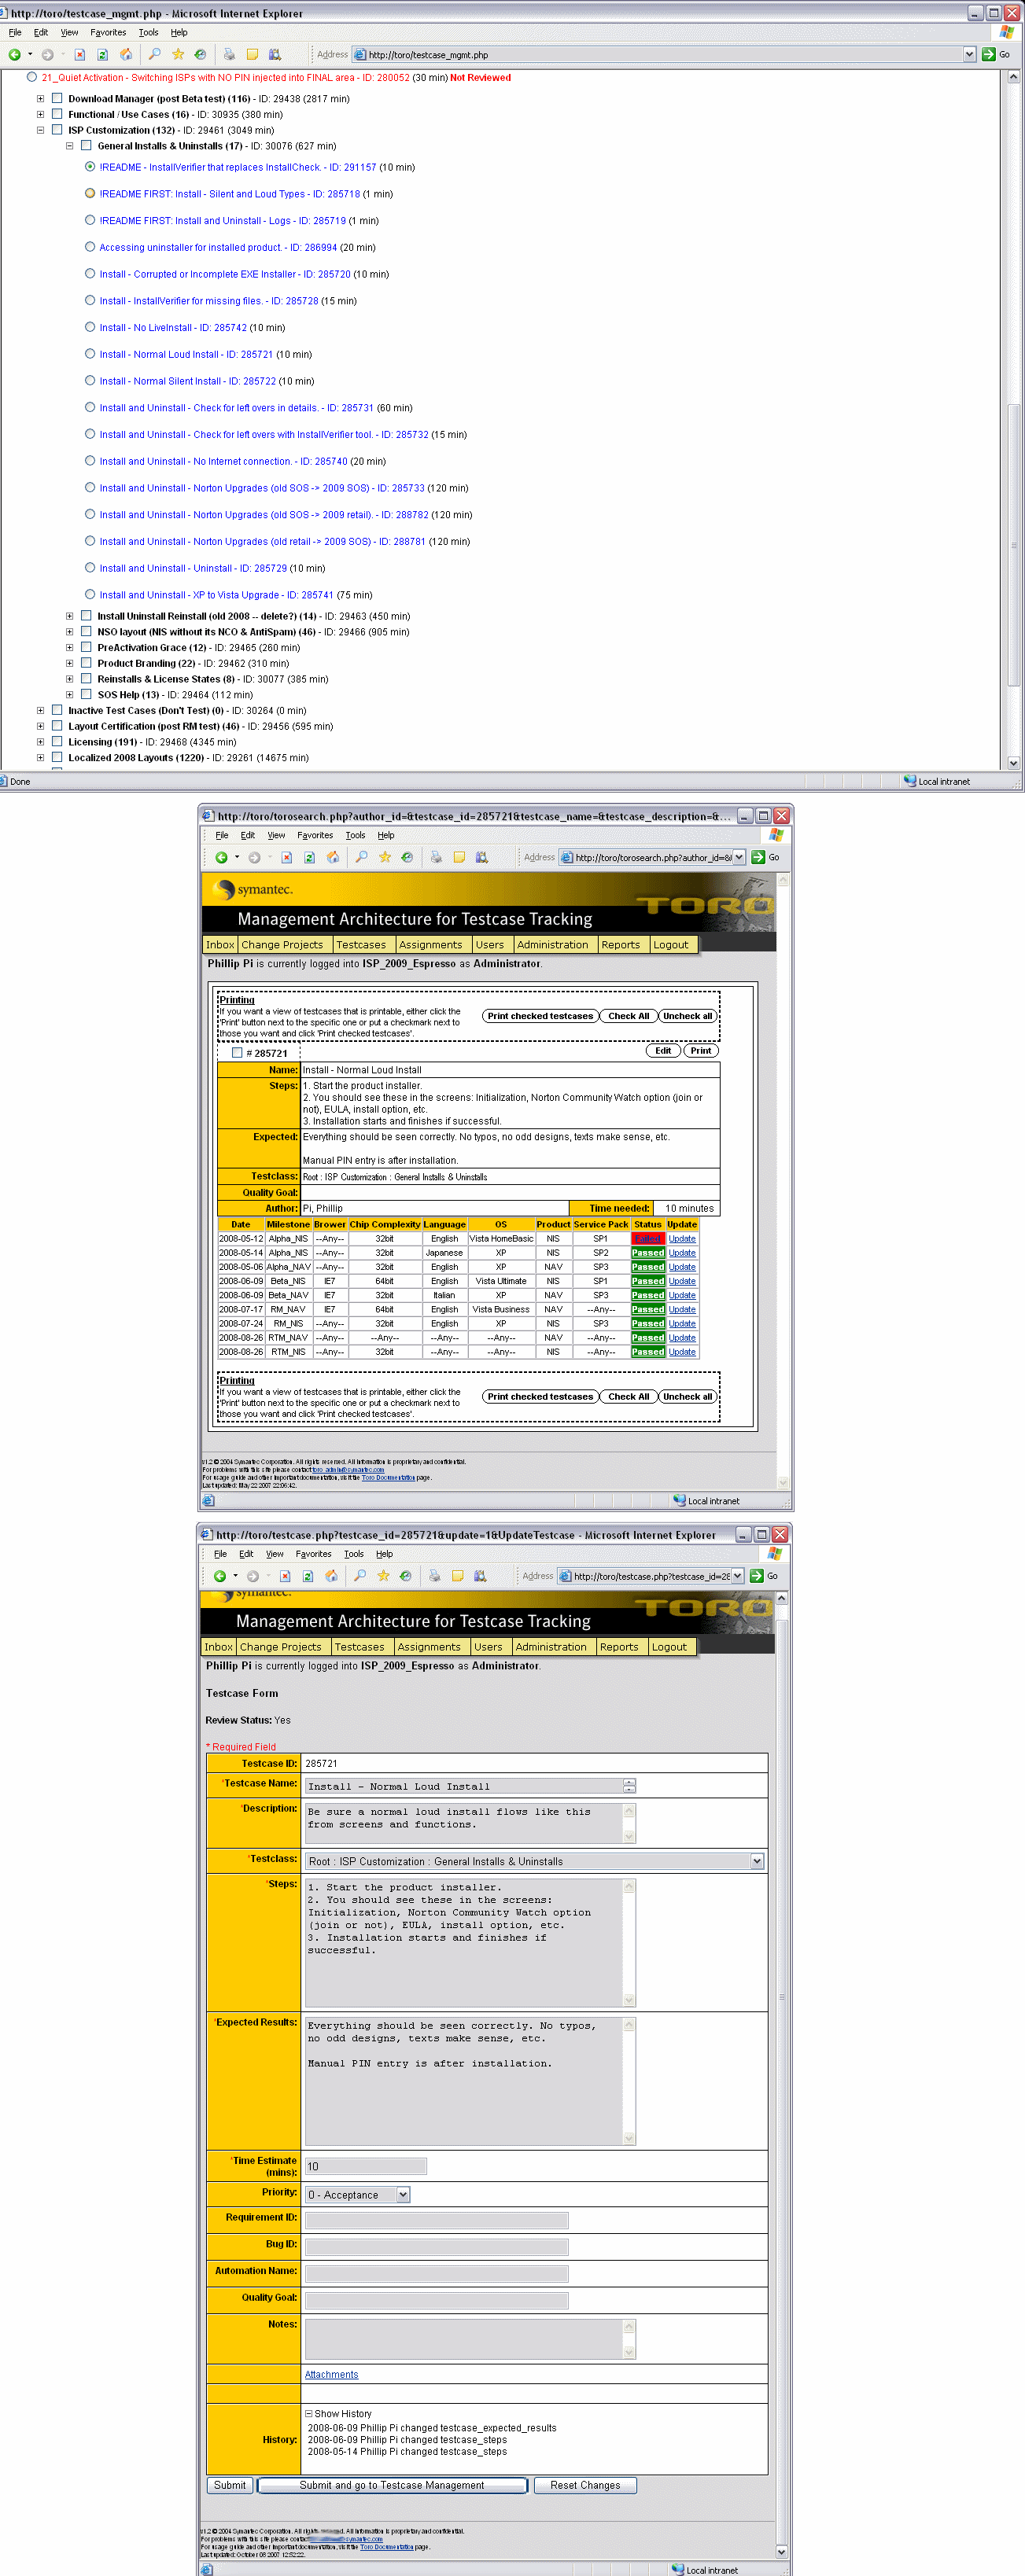The image size is (1025, 2576).
Task: Tick the checkbox next to # 285721
Action: click(x=237, y=1052)
